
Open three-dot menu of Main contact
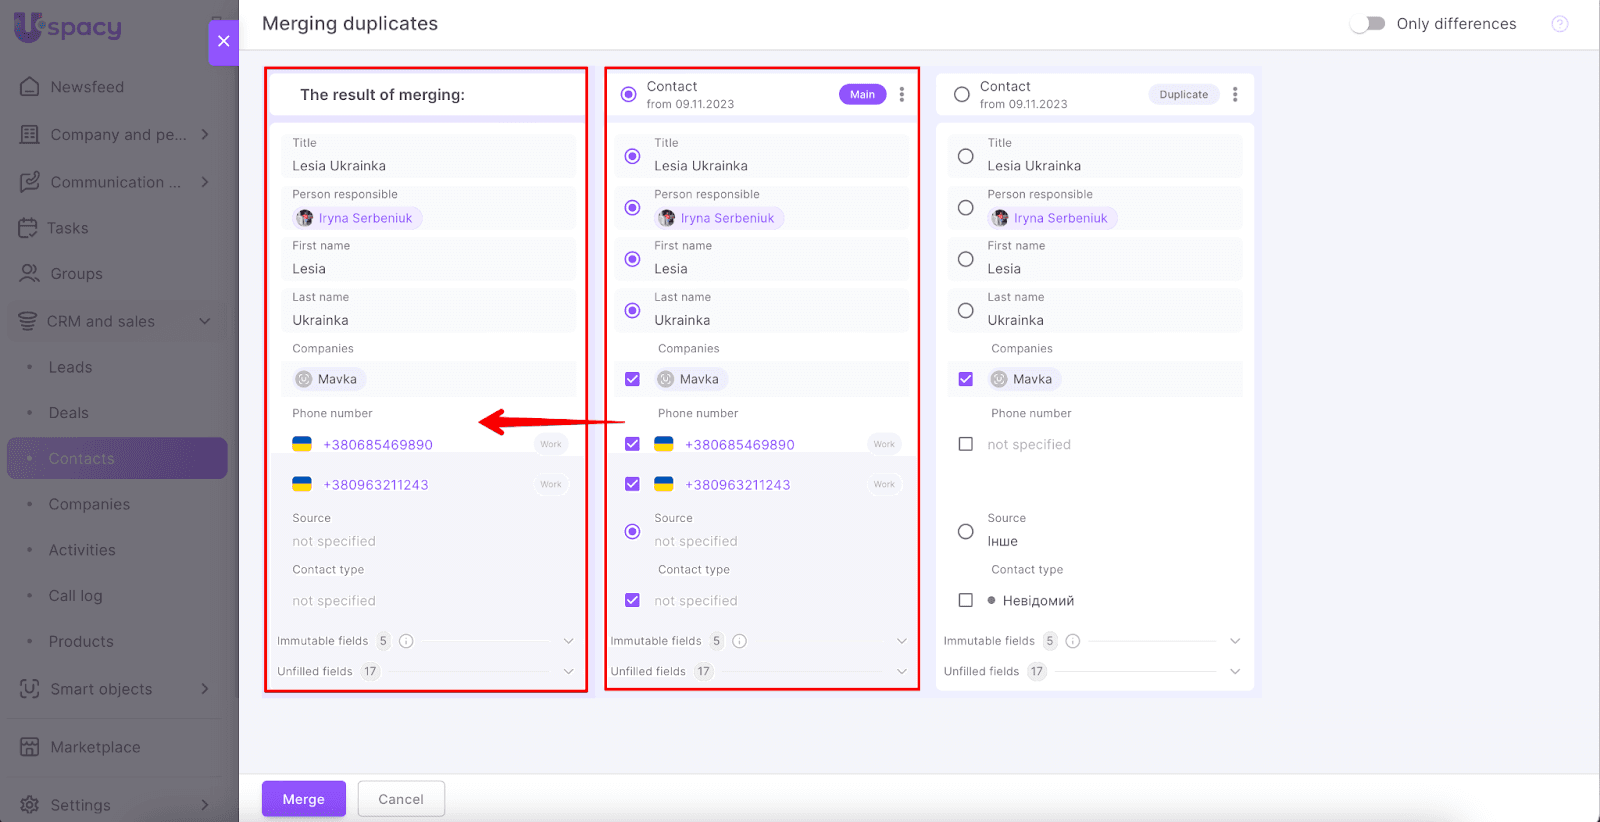point(902,95)
